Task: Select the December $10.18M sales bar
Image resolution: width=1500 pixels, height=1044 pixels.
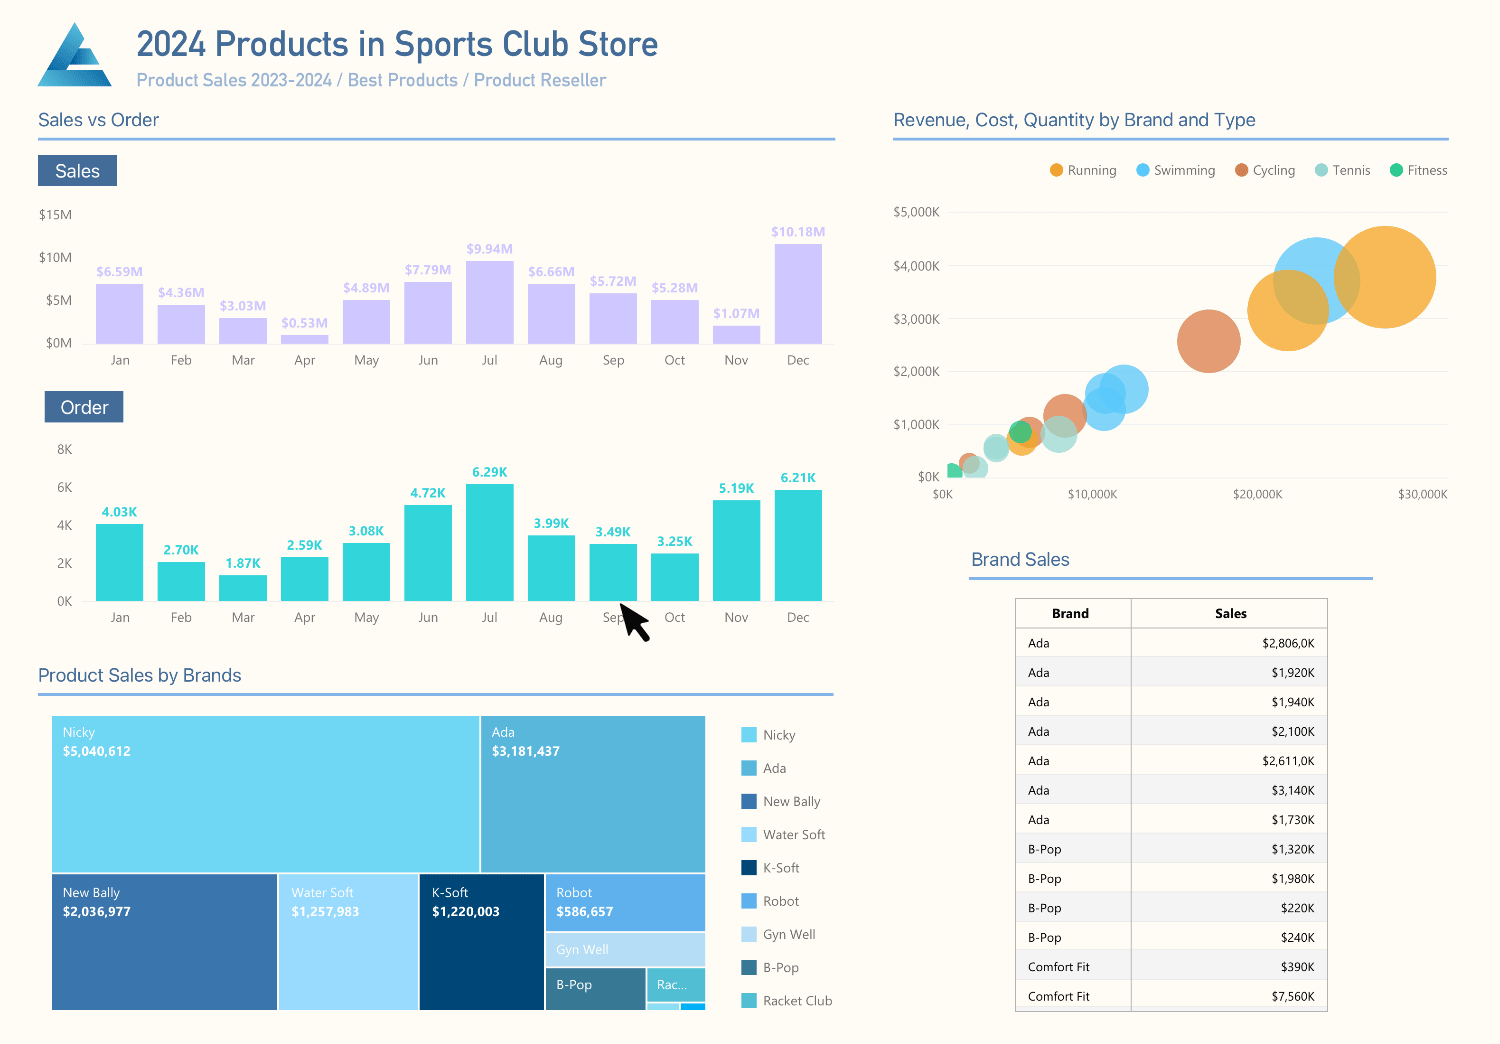Action: pyautogui.click(x=798, y=294)
